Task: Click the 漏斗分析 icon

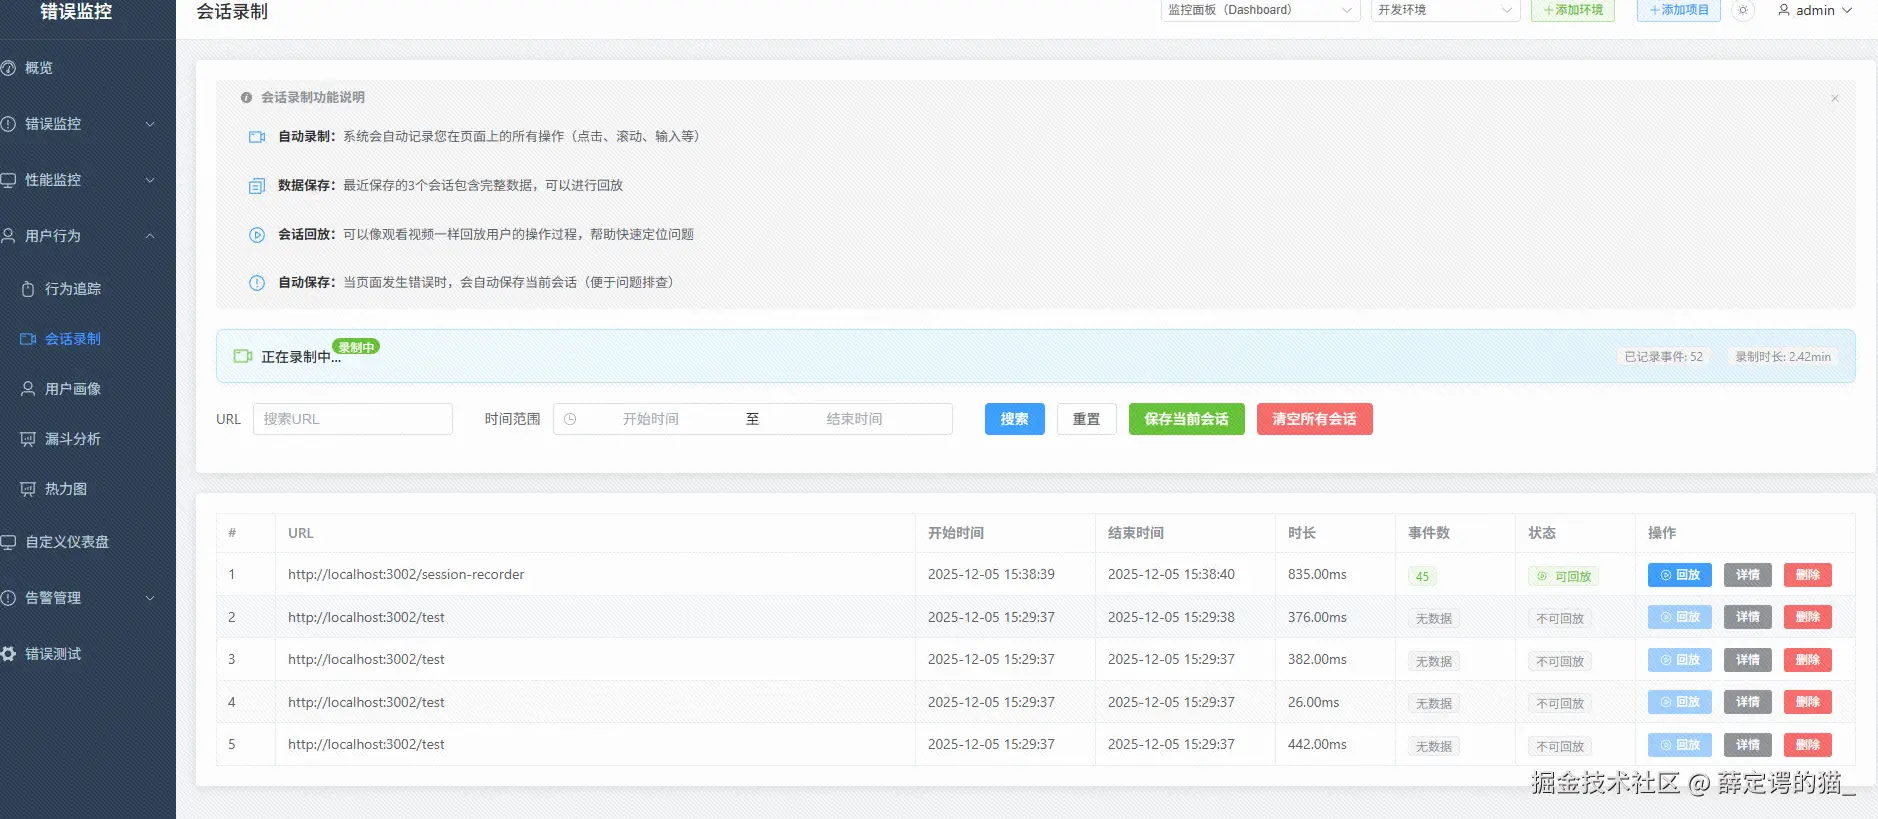Action: click(28, 439)
